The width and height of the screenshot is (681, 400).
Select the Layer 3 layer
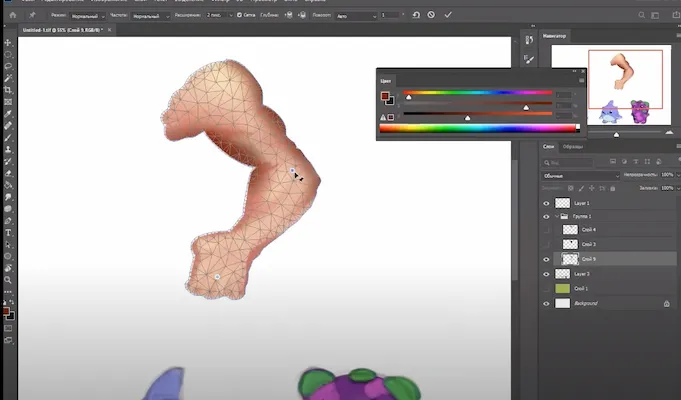tap(582, 273)
